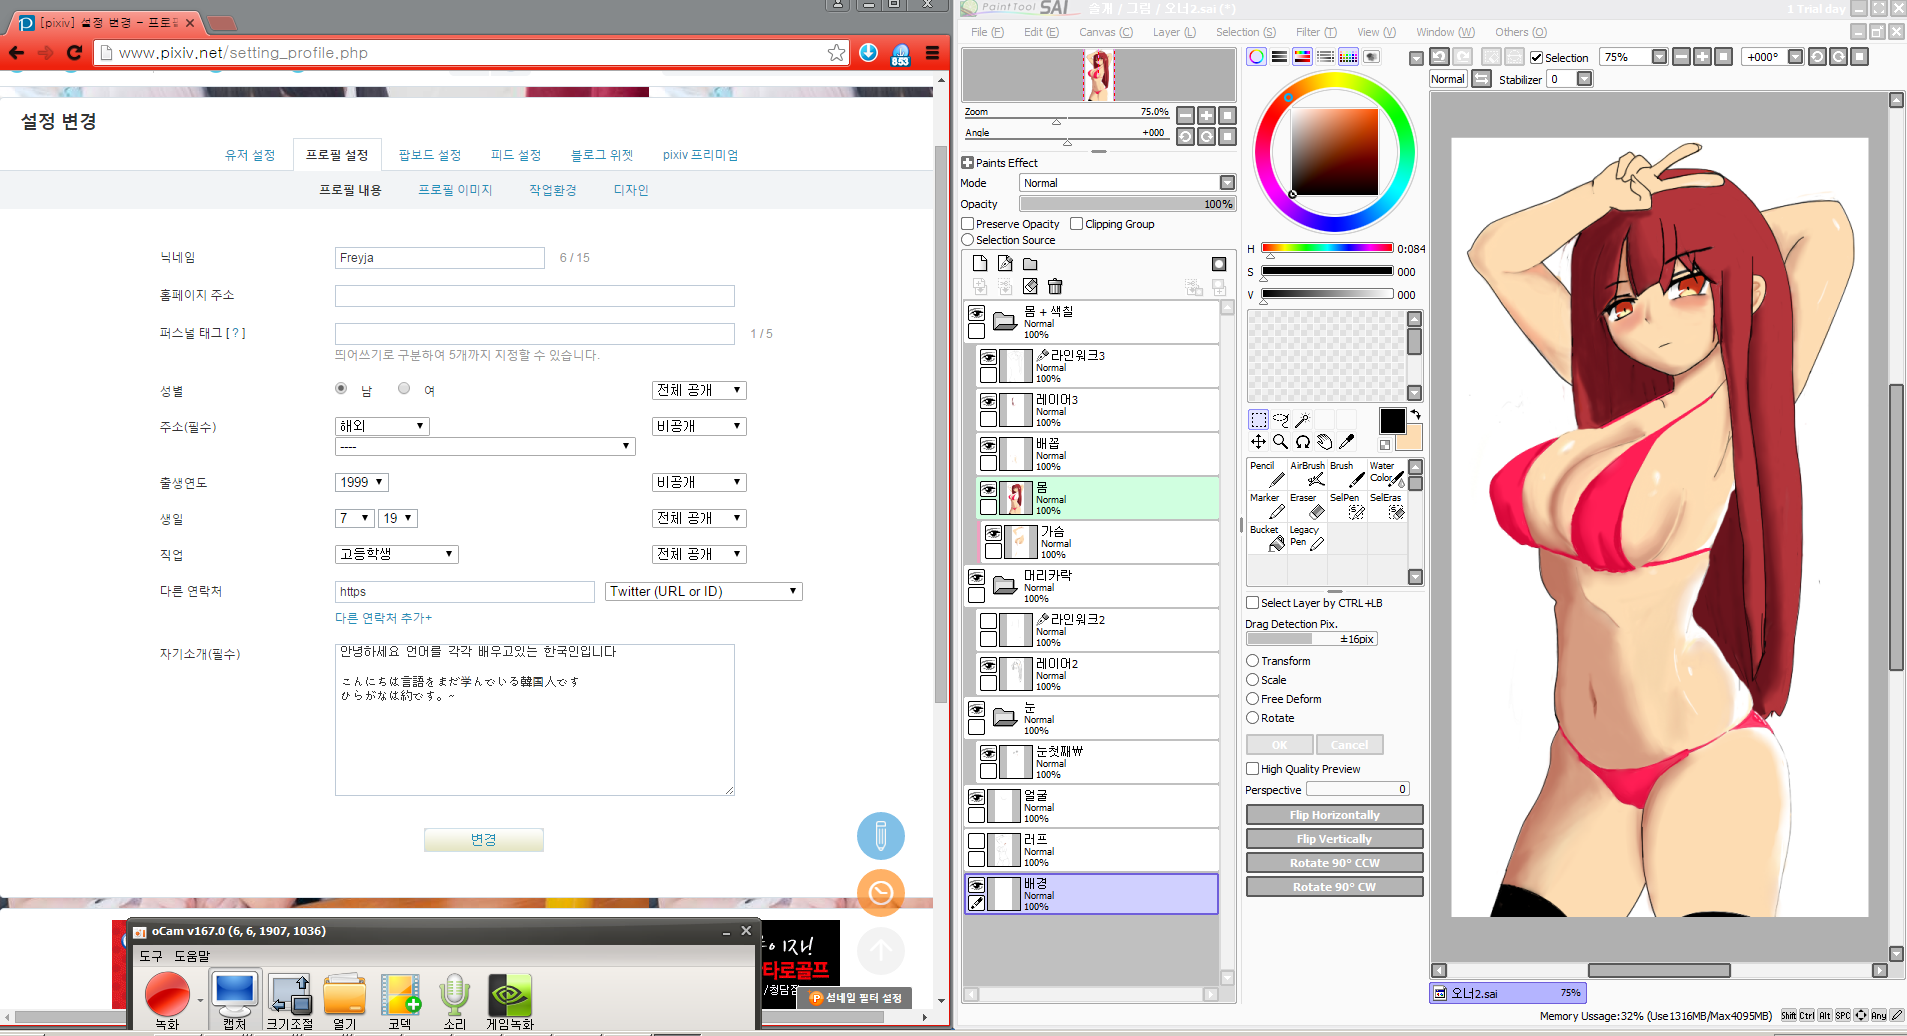
Task: Open the oCam capture button
Action: (235, 1000)
